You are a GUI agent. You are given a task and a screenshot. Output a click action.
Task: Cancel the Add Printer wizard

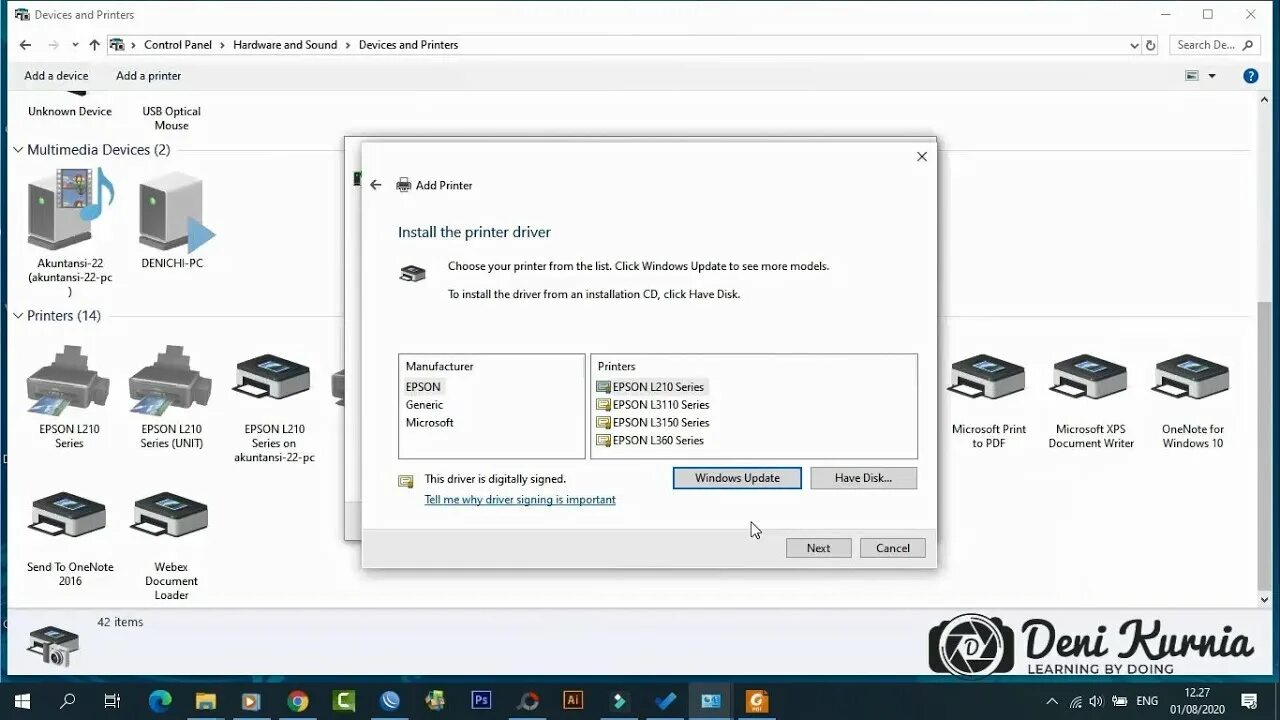(x=893, y=548)
